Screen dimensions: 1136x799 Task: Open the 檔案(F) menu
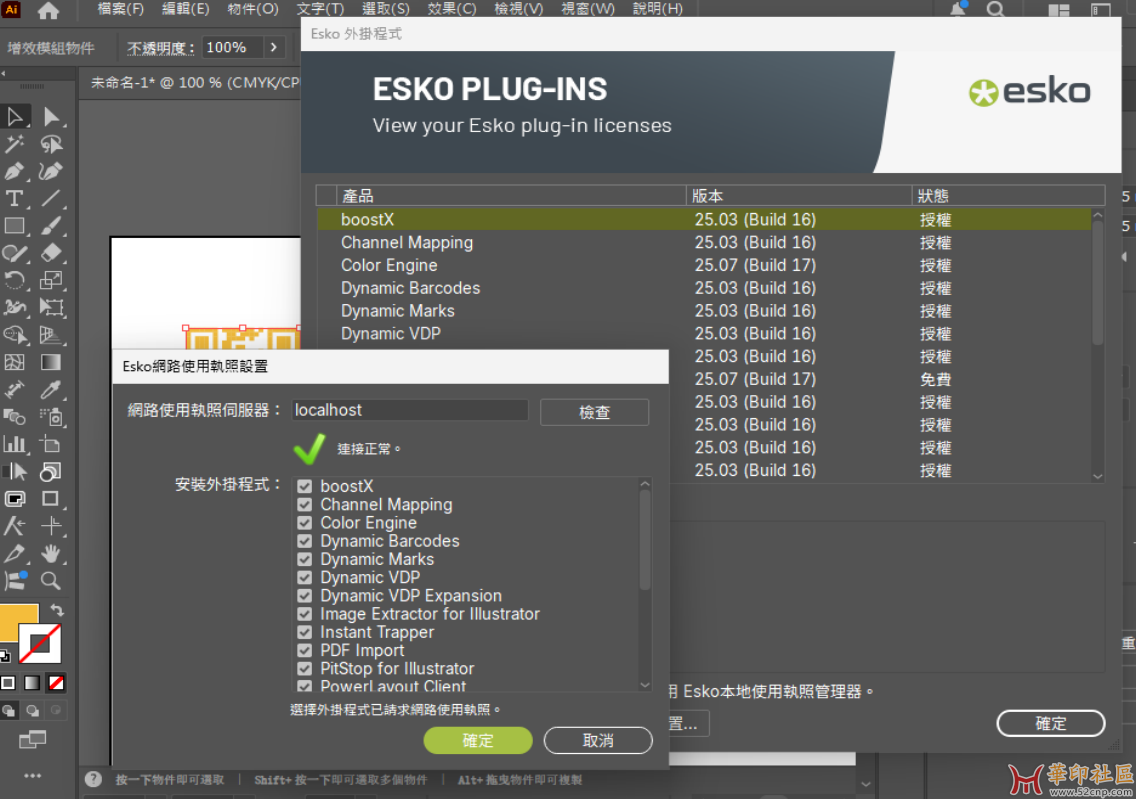pos(121,9)
